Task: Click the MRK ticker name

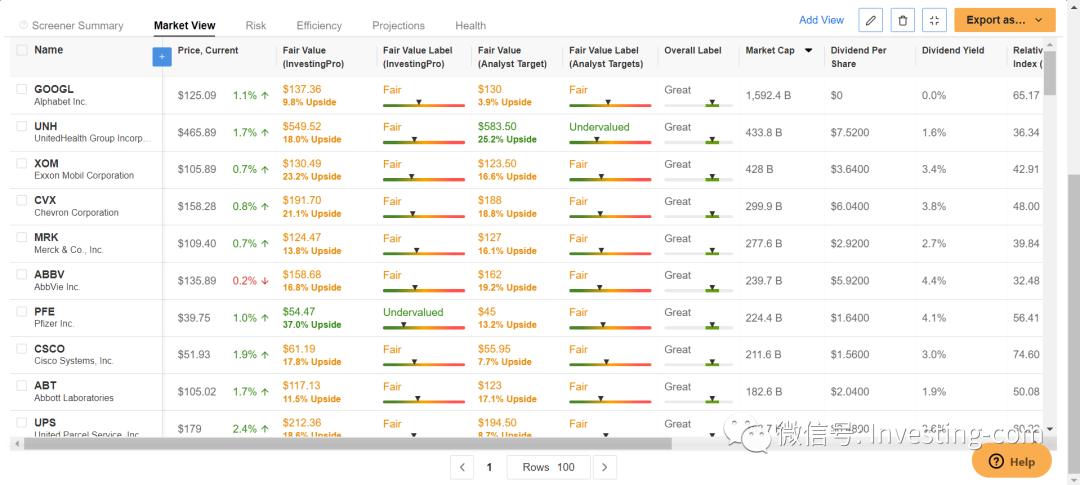Action: pyautogui.click(x=46, y=238)
